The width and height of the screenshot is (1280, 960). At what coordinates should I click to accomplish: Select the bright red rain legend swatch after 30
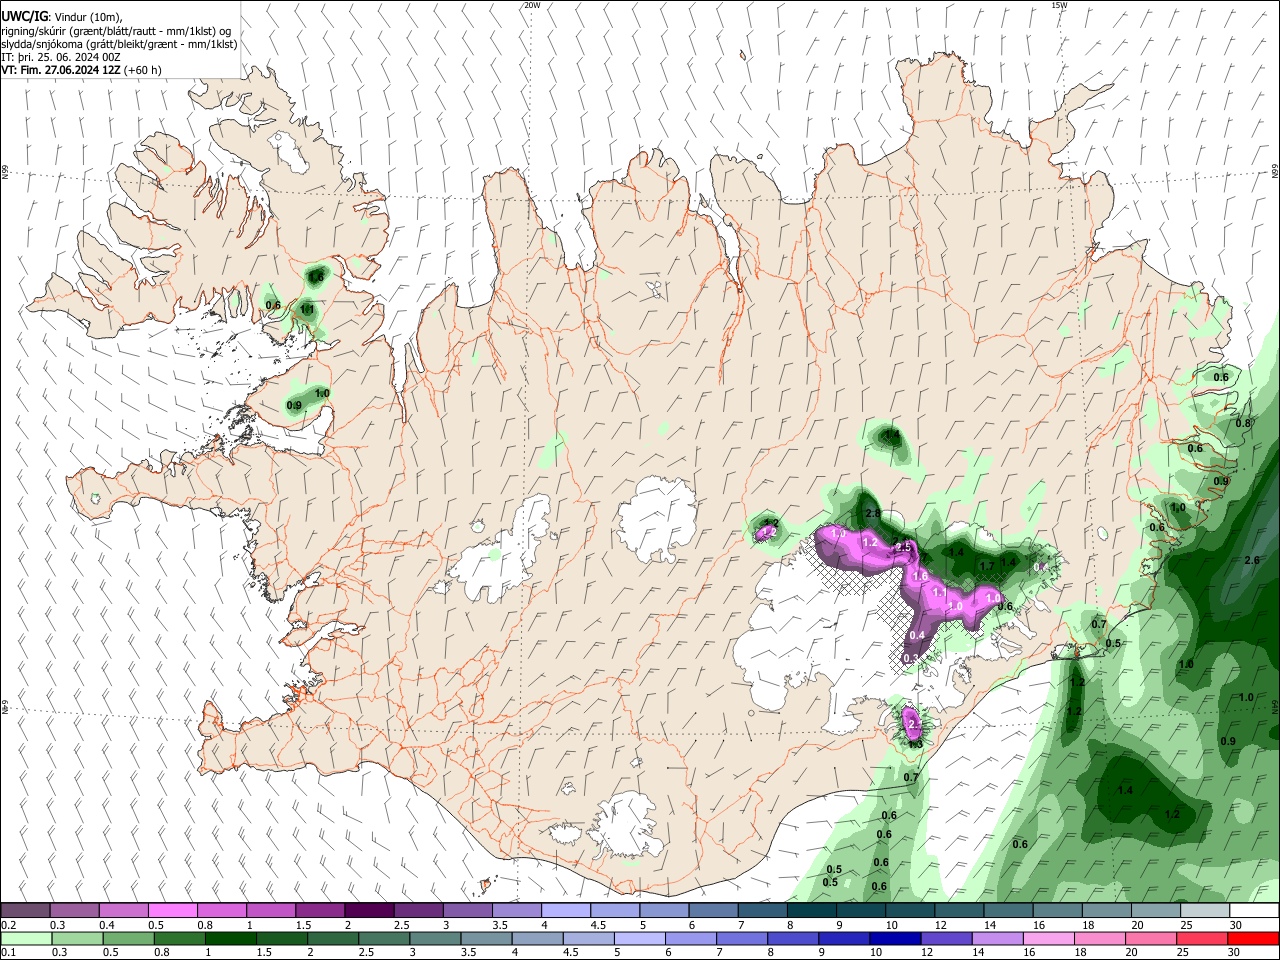[x=1254, y=938]
